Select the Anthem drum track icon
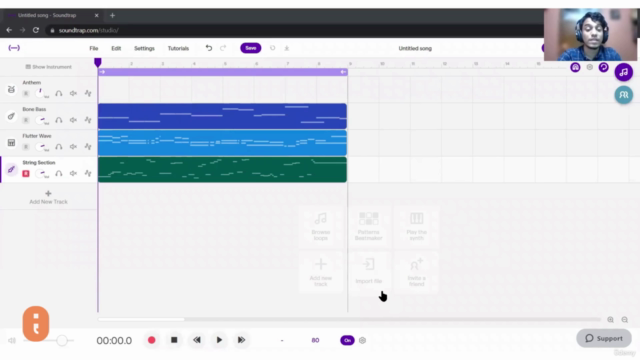640x360 pixels. [x=11, y=89]
